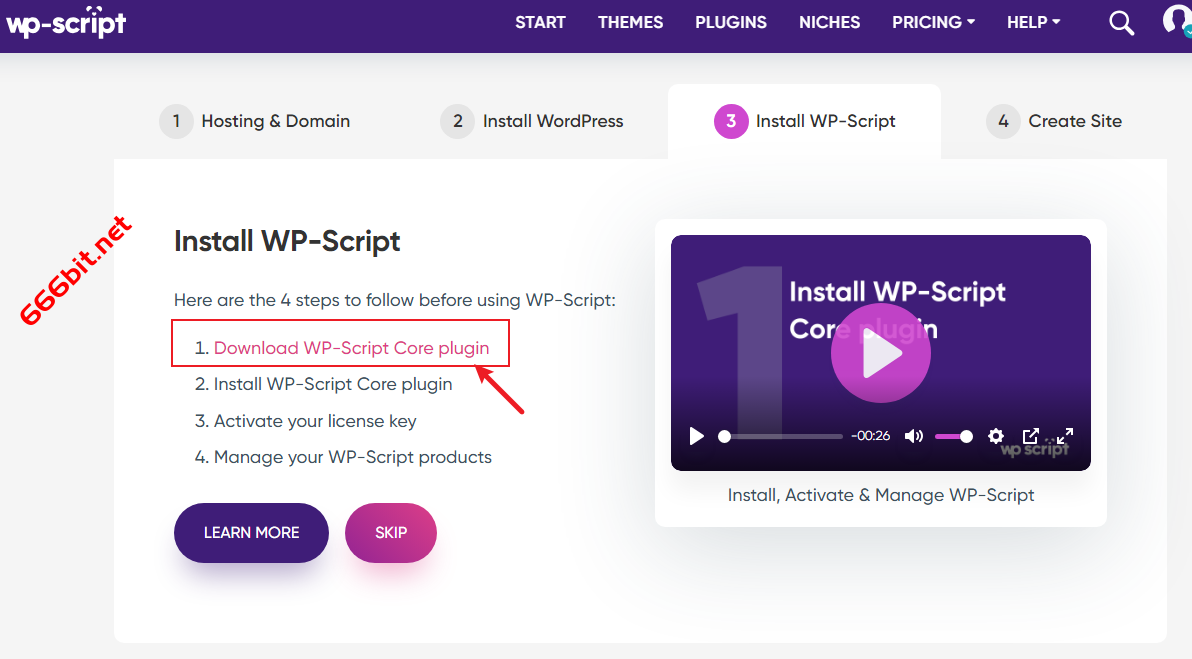Switch to step 4 Create Site tab
This screenshot has width=1192, height=659.
(1054, 122)
